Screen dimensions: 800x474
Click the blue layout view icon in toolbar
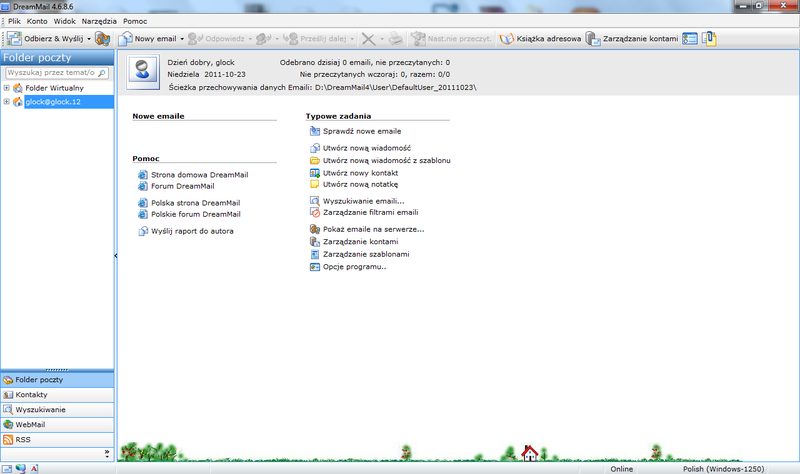click(690, 39)
